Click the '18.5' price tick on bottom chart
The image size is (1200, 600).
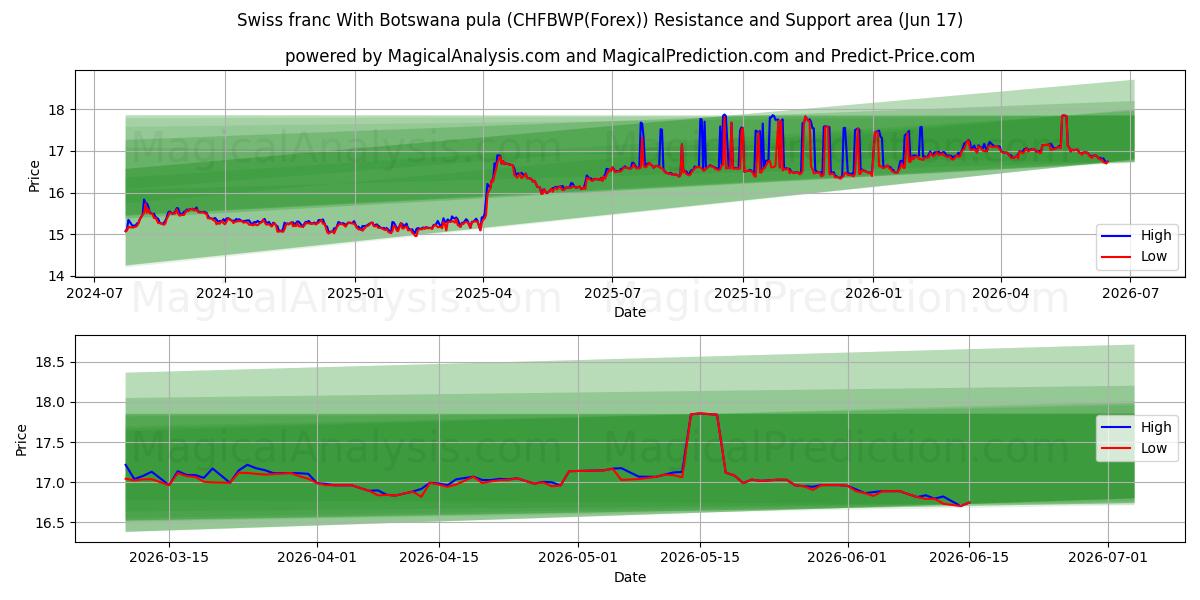pyautogui.click(x=52, y=362)
